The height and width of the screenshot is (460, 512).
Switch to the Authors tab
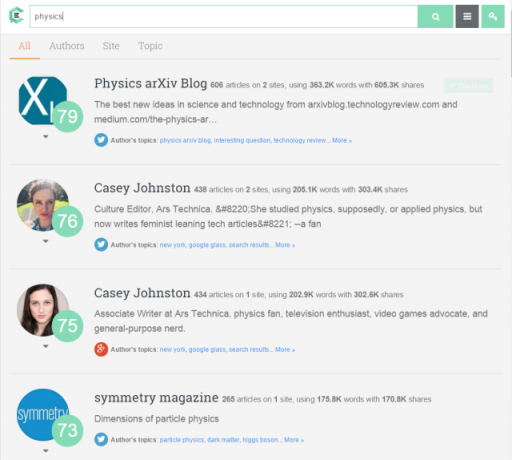pos(67,46)
